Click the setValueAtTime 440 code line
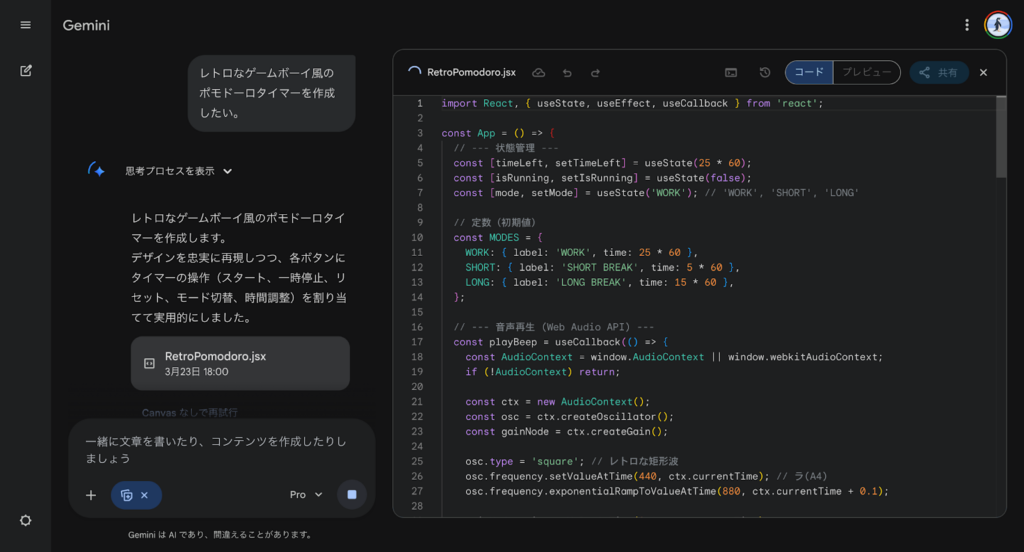 coord(646,476)
